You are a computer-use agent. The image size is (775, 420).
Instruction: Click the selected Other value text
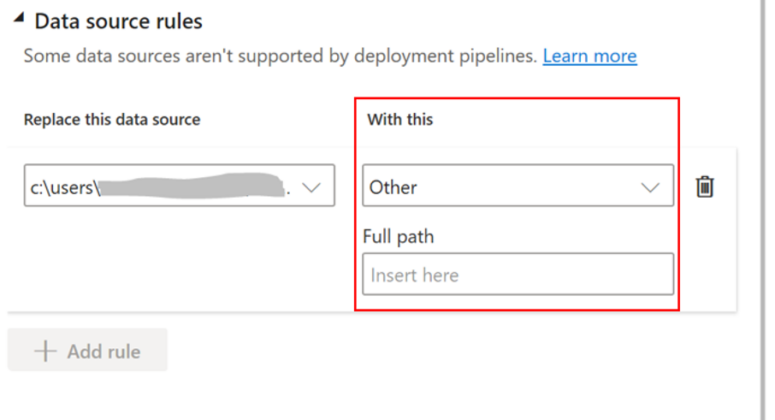tap(393, 187)
